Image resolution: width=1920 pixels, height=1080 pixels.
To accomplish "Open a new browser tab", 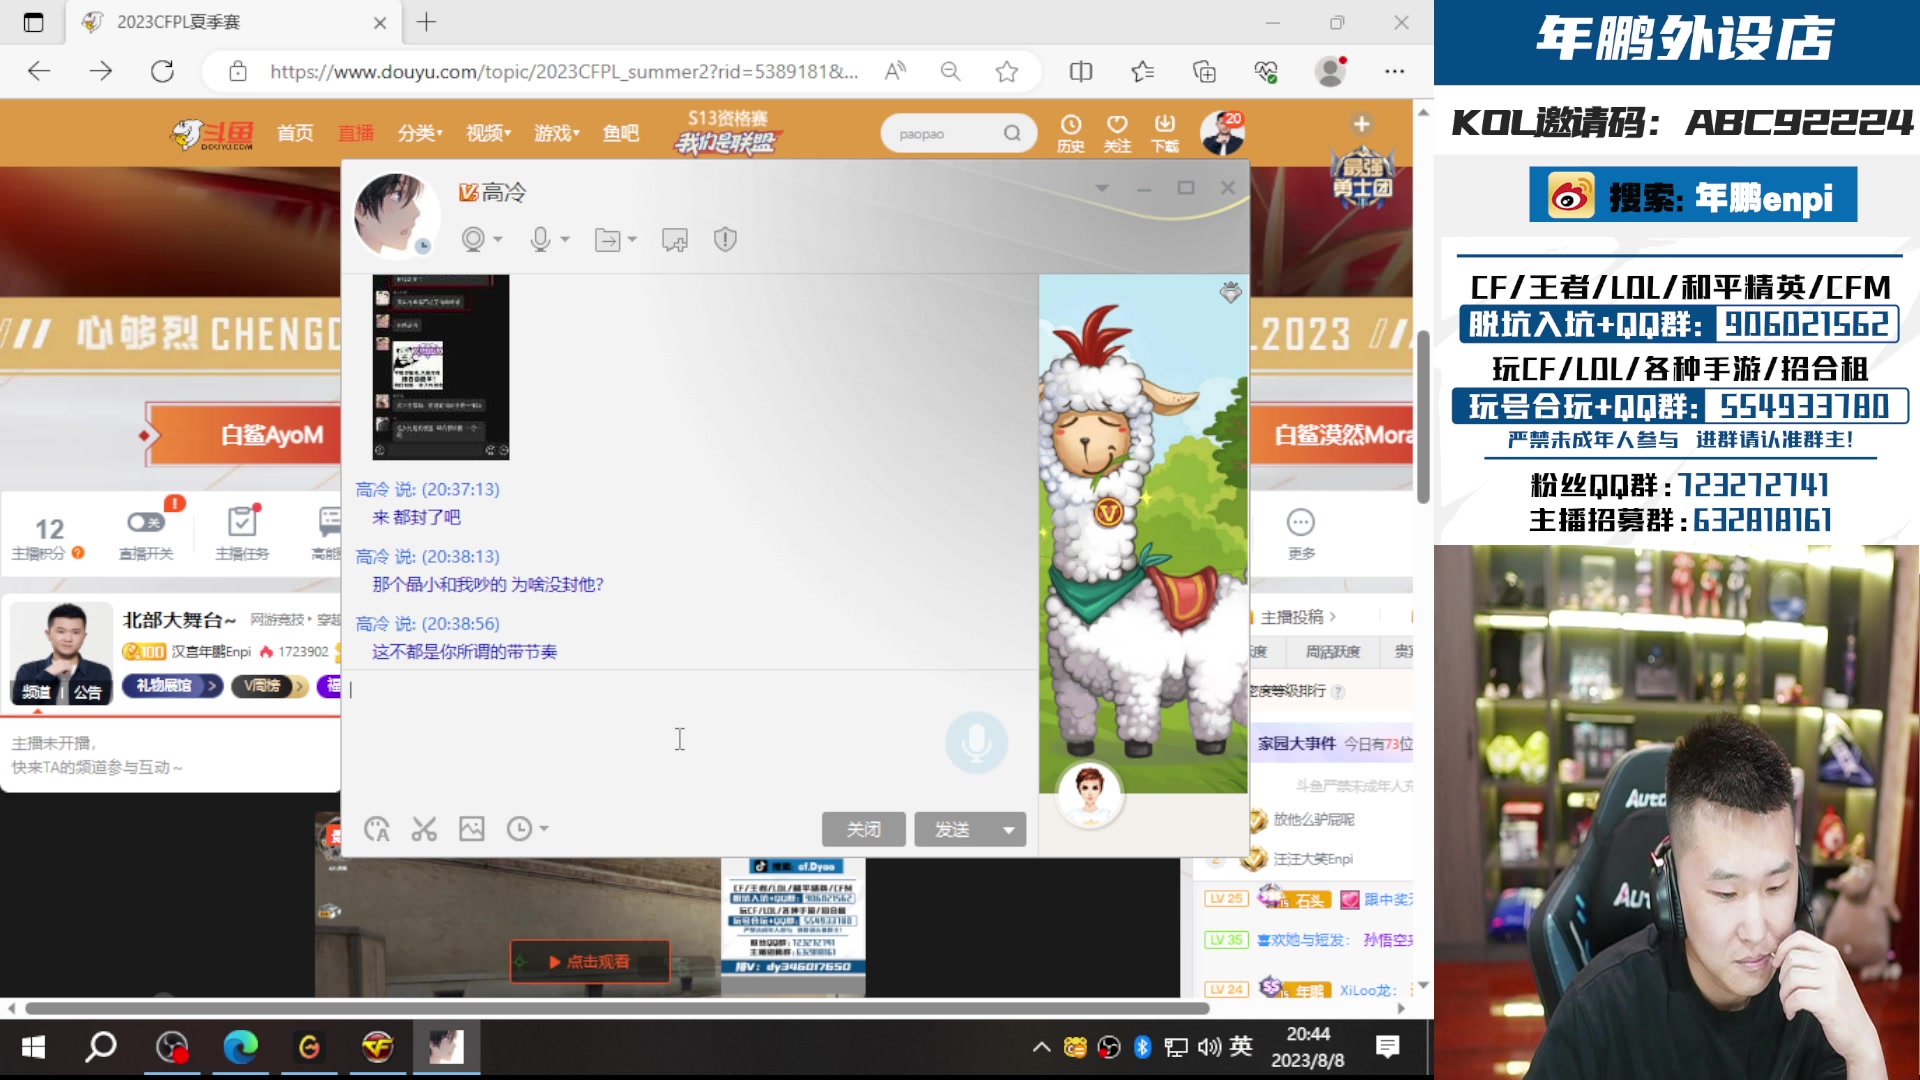I will tap(427, 22).
